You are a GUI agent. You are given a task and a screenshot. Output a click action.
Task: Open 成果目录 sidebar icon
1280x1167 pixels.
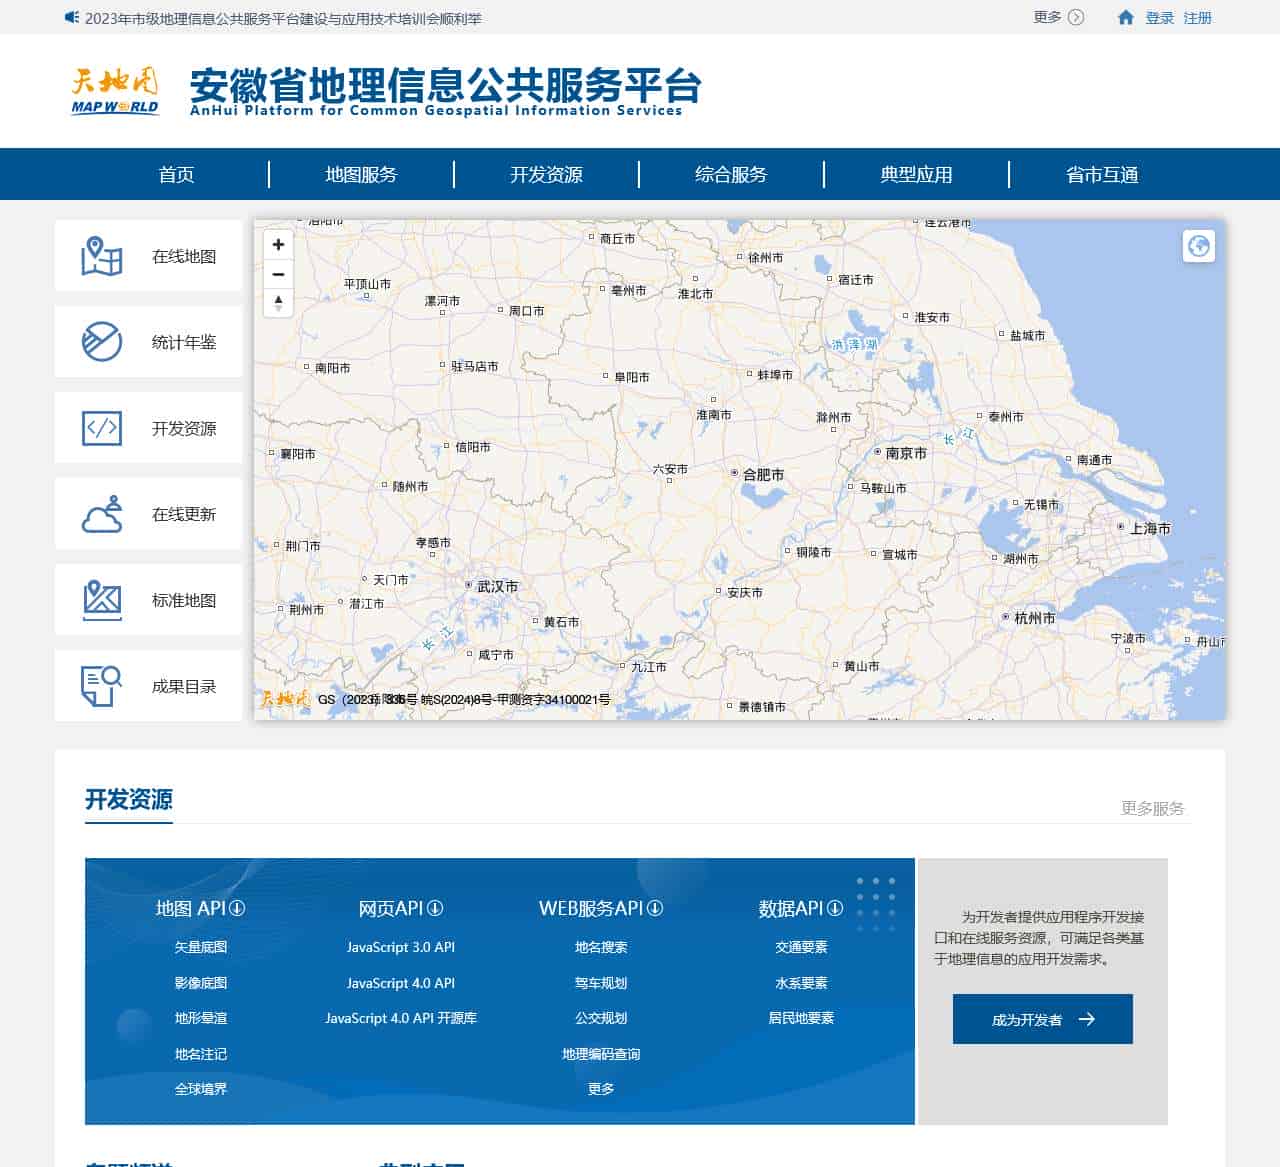click(x=101, y=686)
